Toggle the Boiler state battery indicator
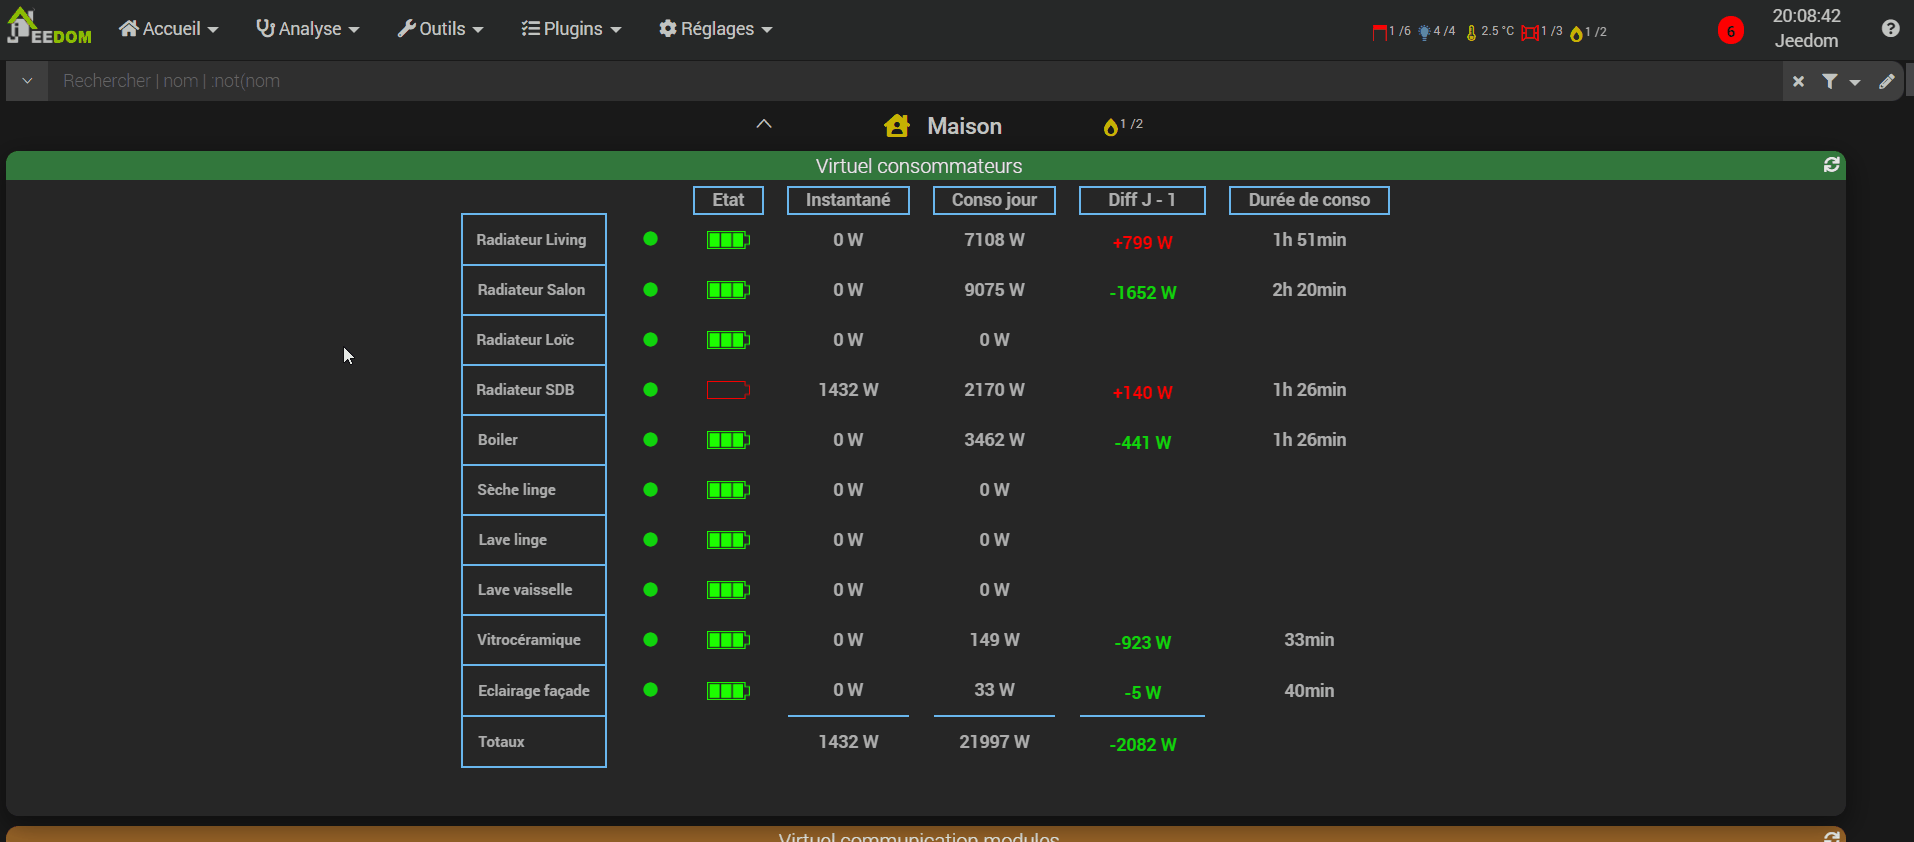Screen dimensions: 1914x842 click(728, 440)
